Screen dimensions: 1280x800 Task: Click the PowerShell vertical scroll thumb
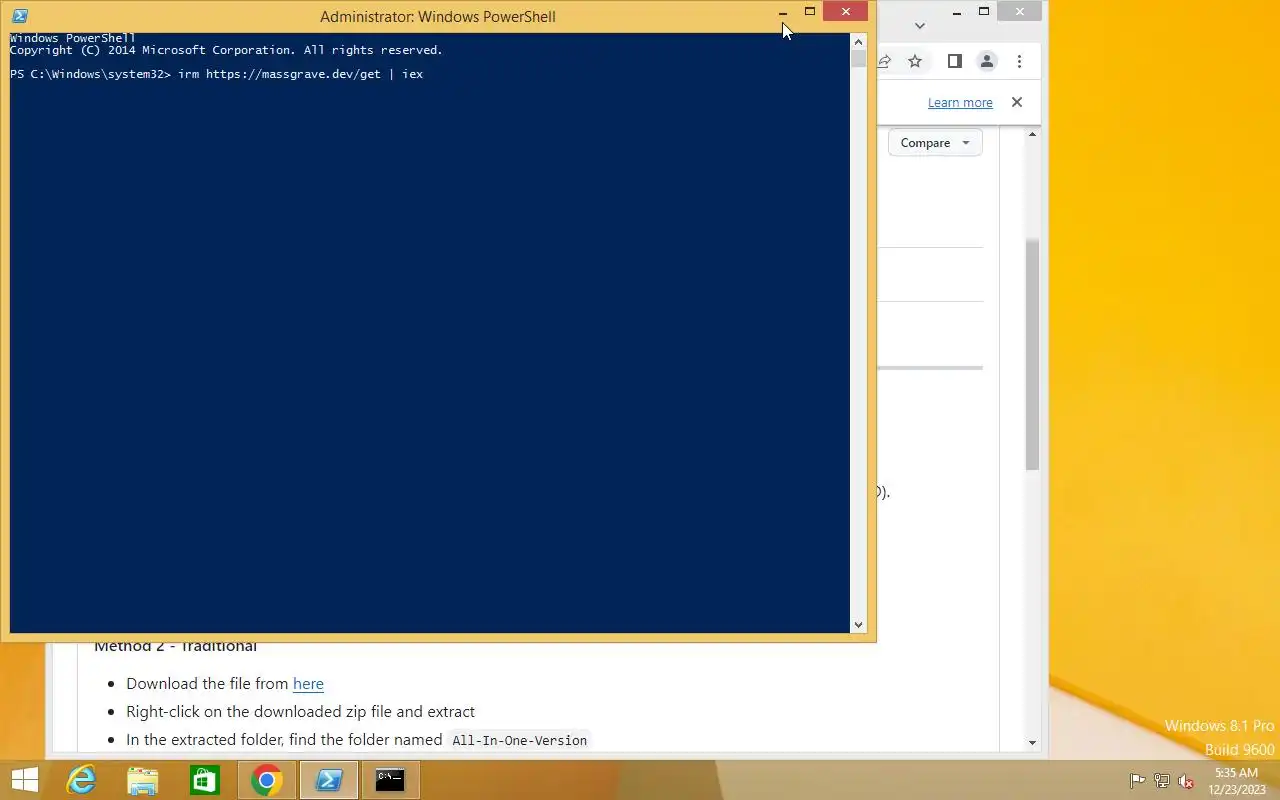point(858,59)
